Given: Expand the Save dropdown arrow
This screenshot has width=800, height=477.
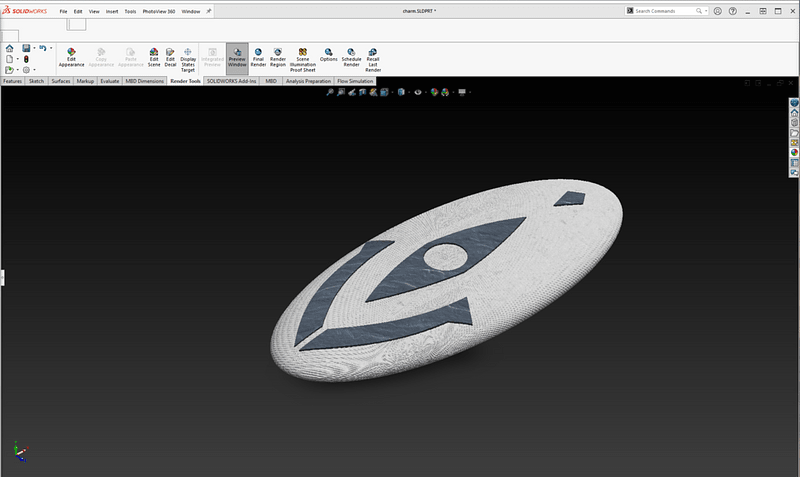Looking at the screenshot, I should (34, 48).
